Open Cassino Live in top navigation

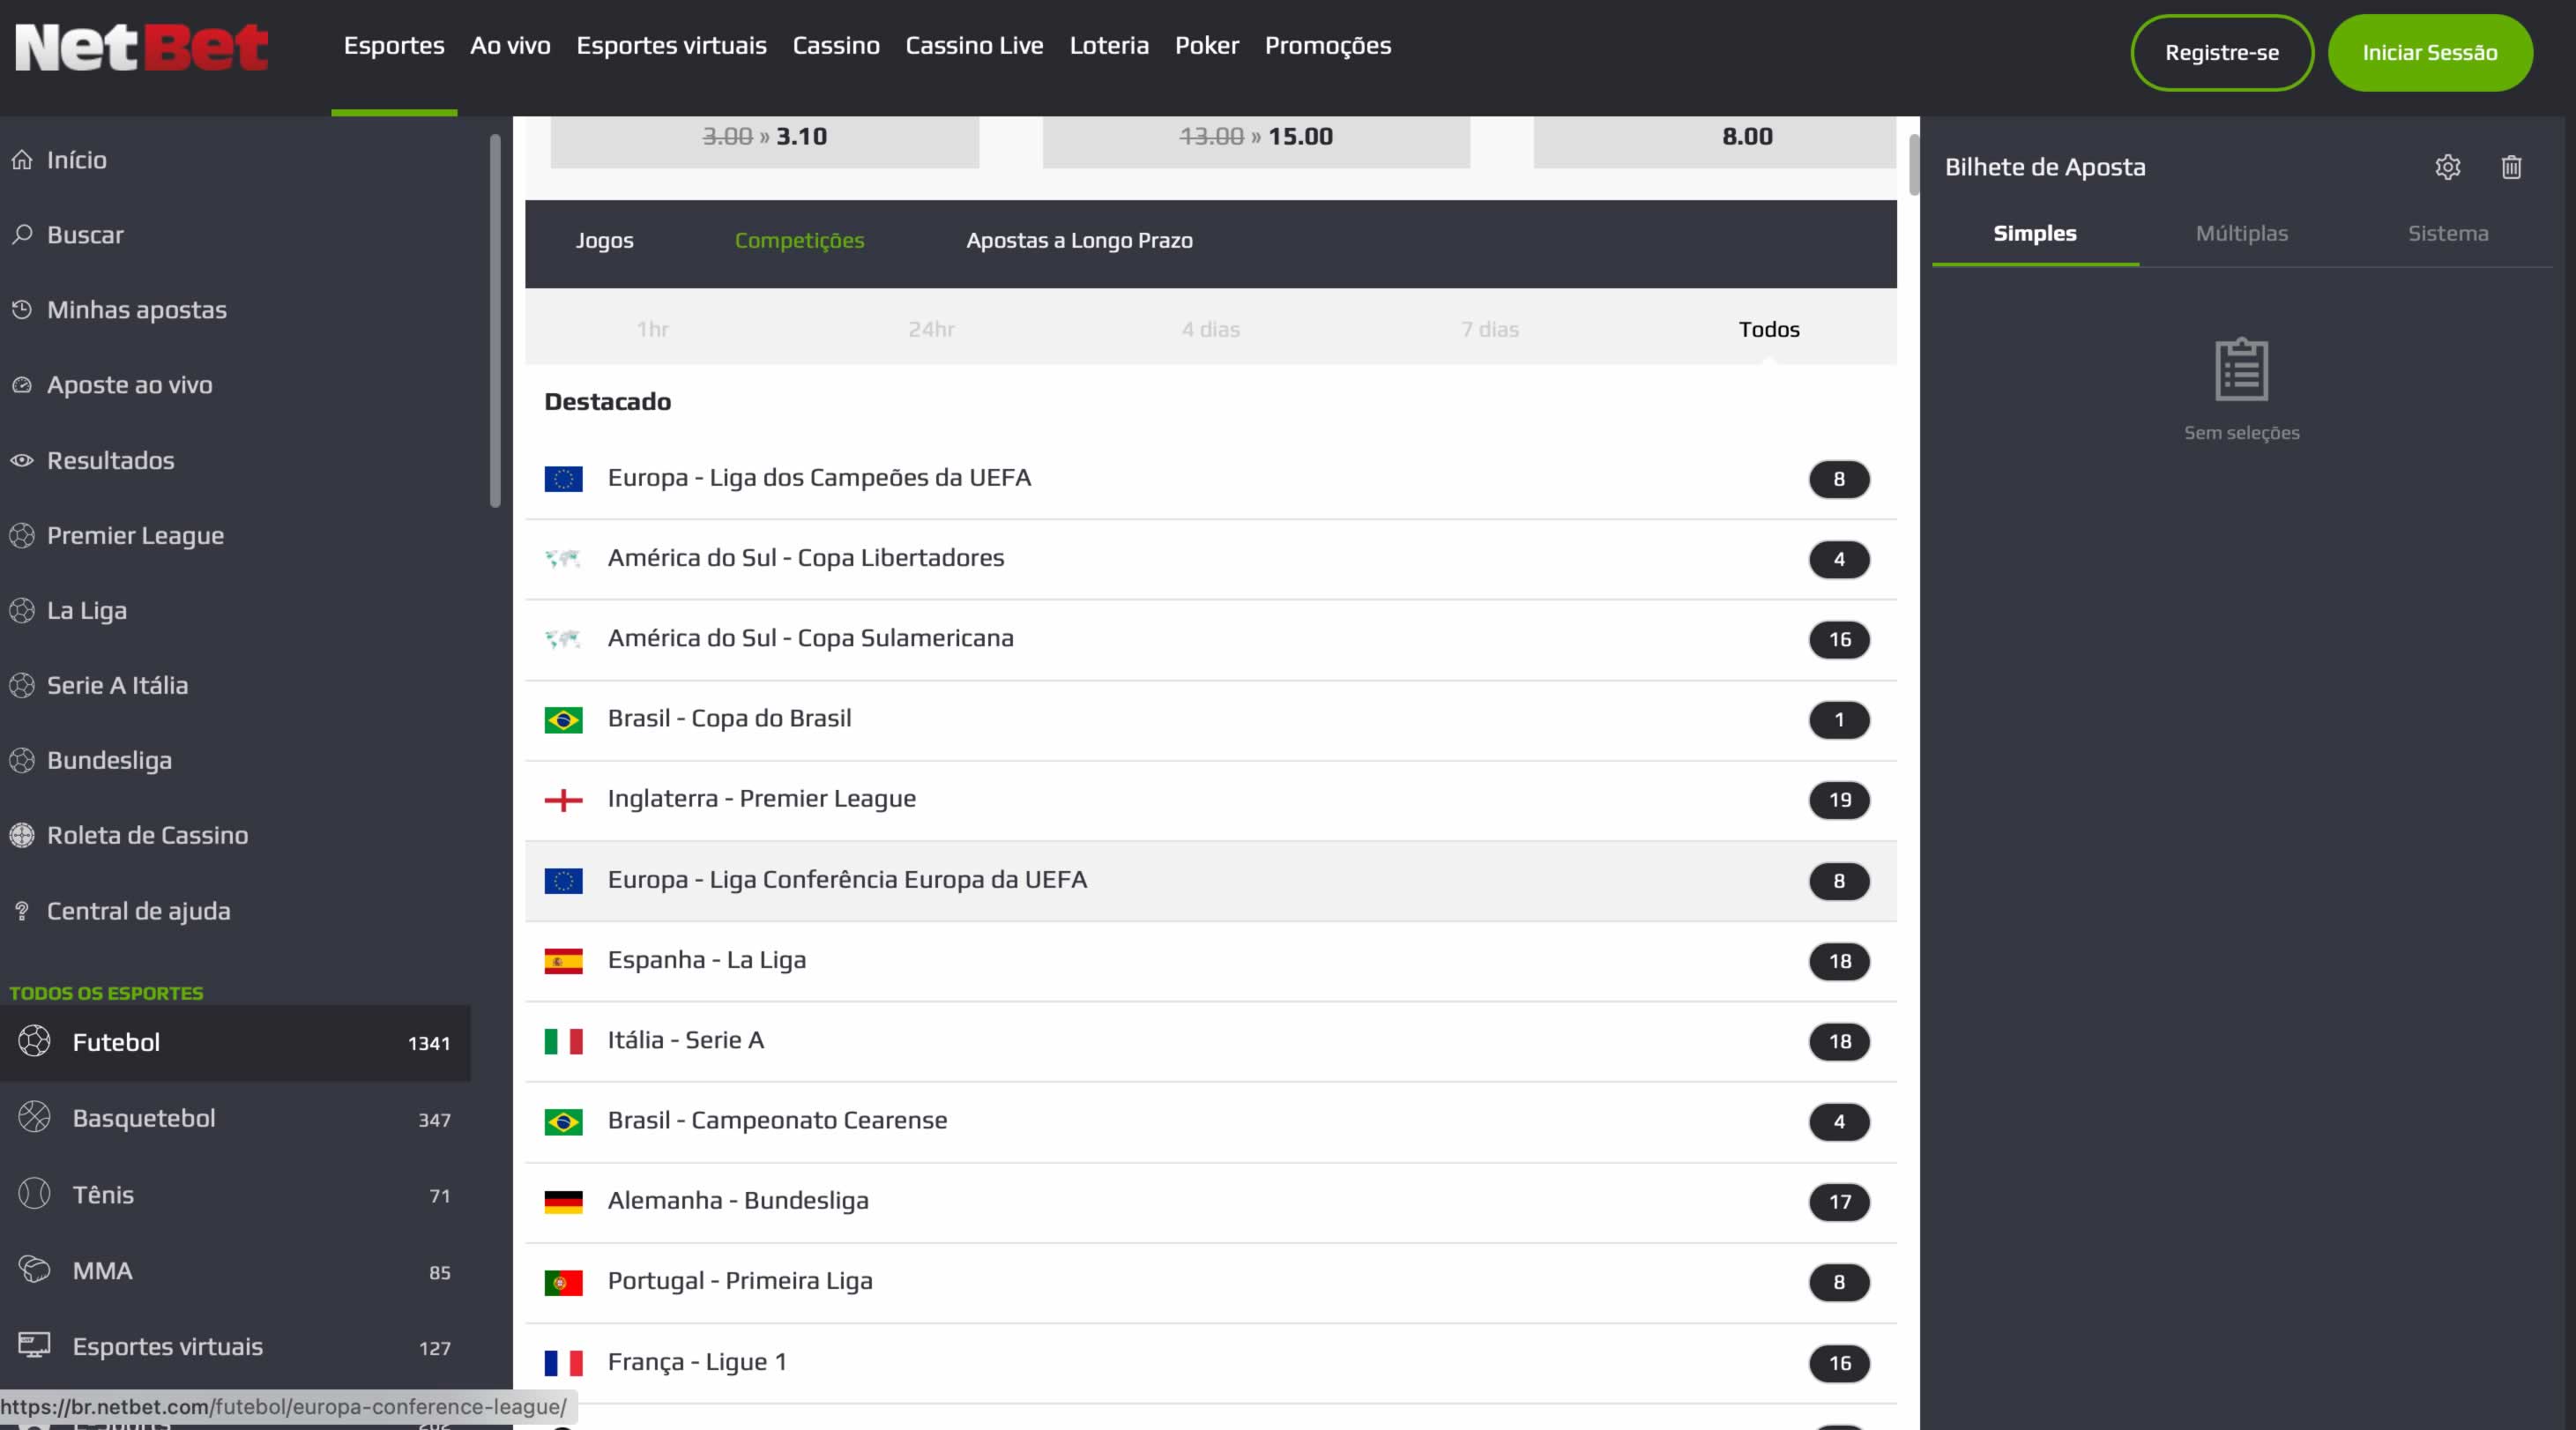click(x=974, y=46)
